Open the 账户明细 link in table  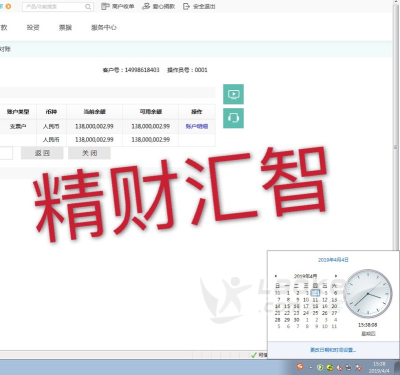coord(197,126)
